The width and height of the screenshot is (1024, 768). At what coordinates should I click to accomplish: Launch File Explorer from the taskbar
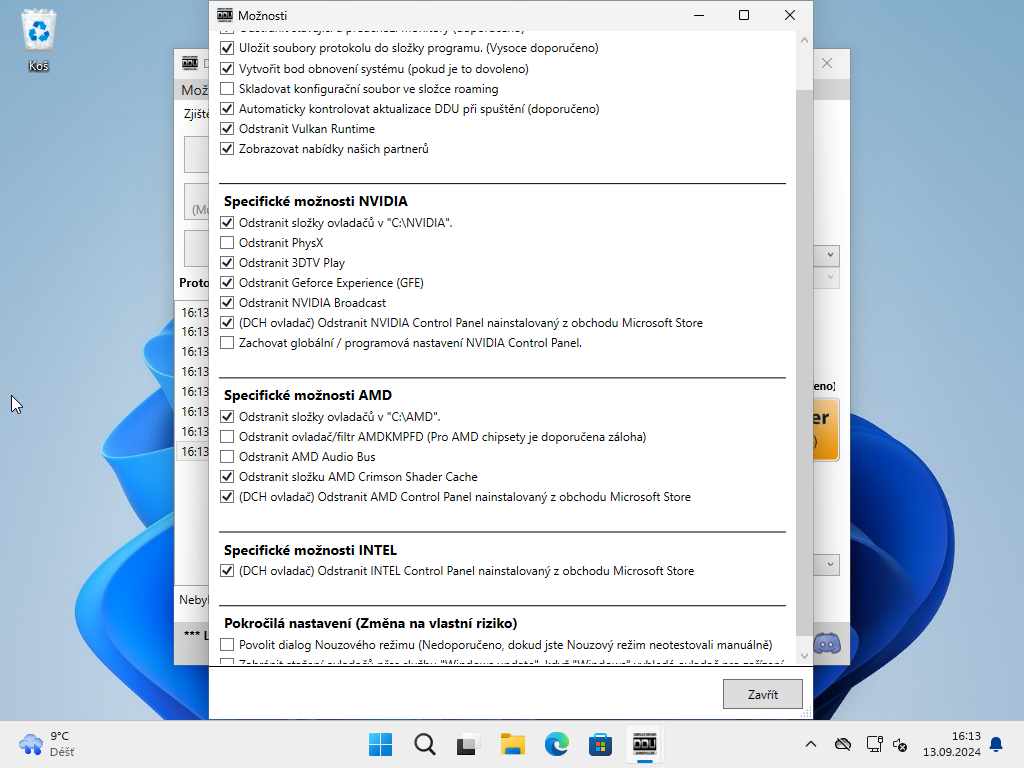coord(512,744)
